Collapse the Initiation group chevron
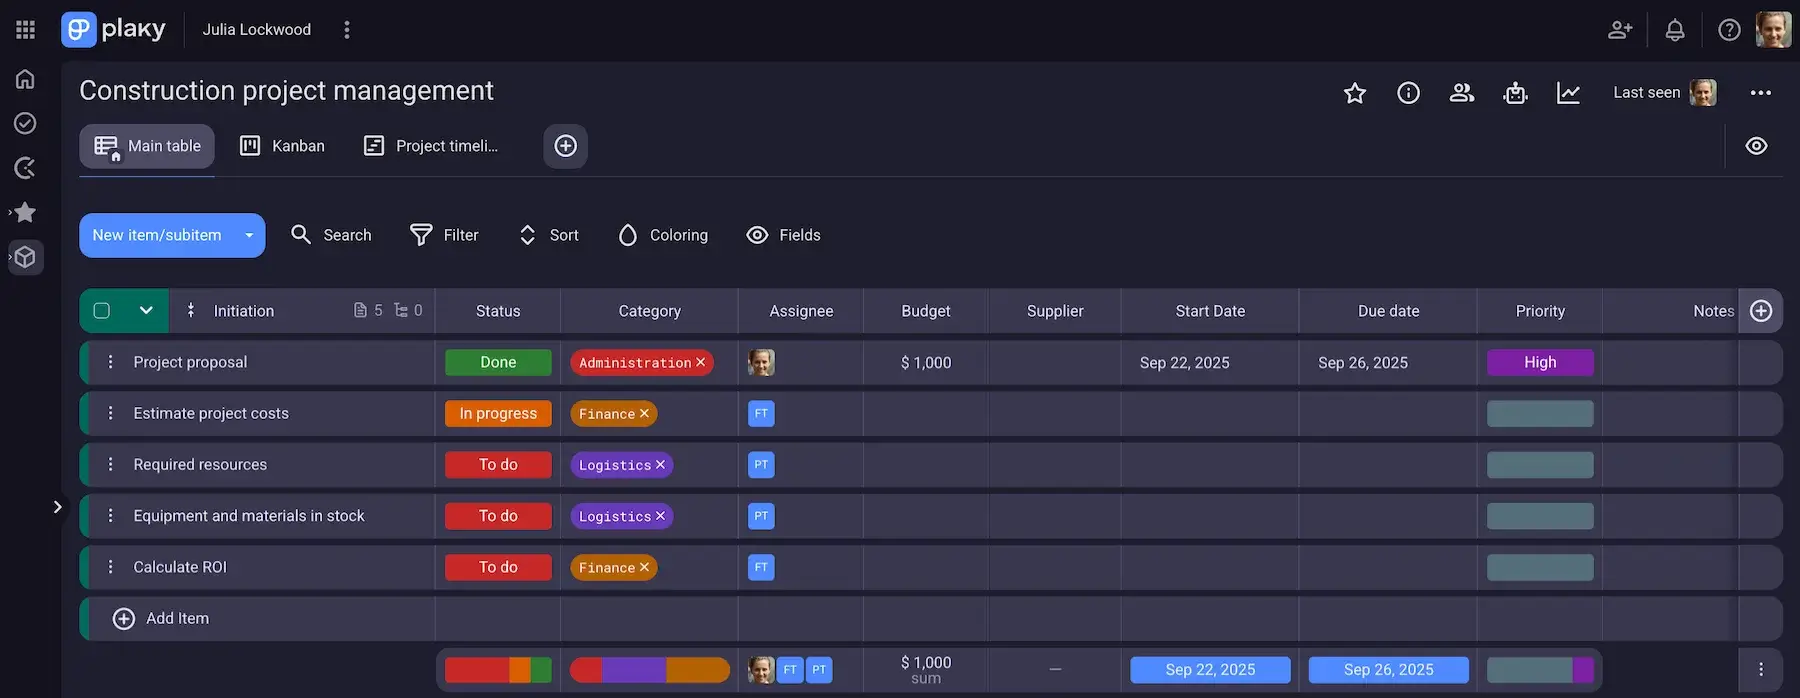 [146, 310]
